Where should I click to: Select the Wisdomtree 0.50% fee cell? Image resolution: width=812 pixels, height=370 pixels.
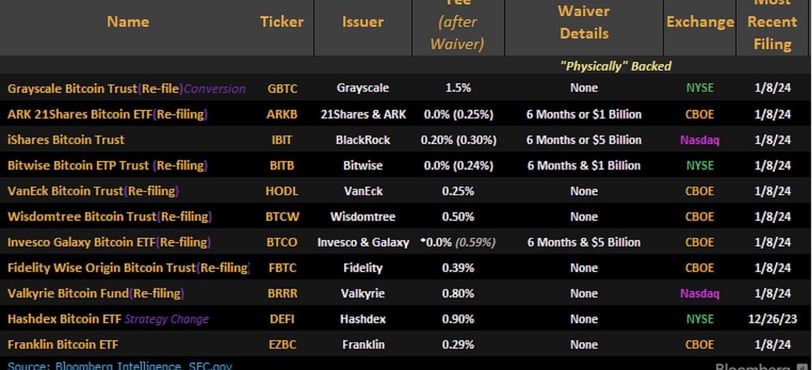click(x=458, y=217)
